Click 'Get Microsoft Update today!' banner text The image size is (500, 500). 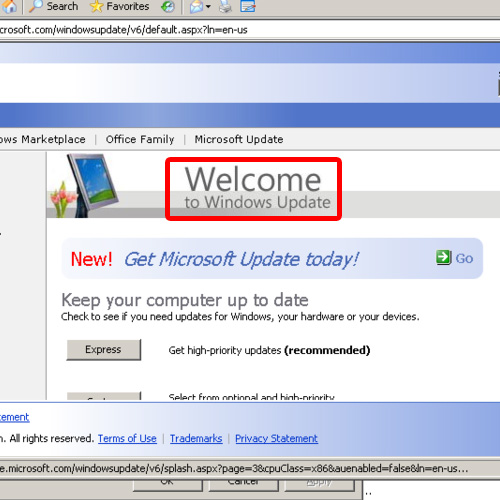(x=241, y=259)
